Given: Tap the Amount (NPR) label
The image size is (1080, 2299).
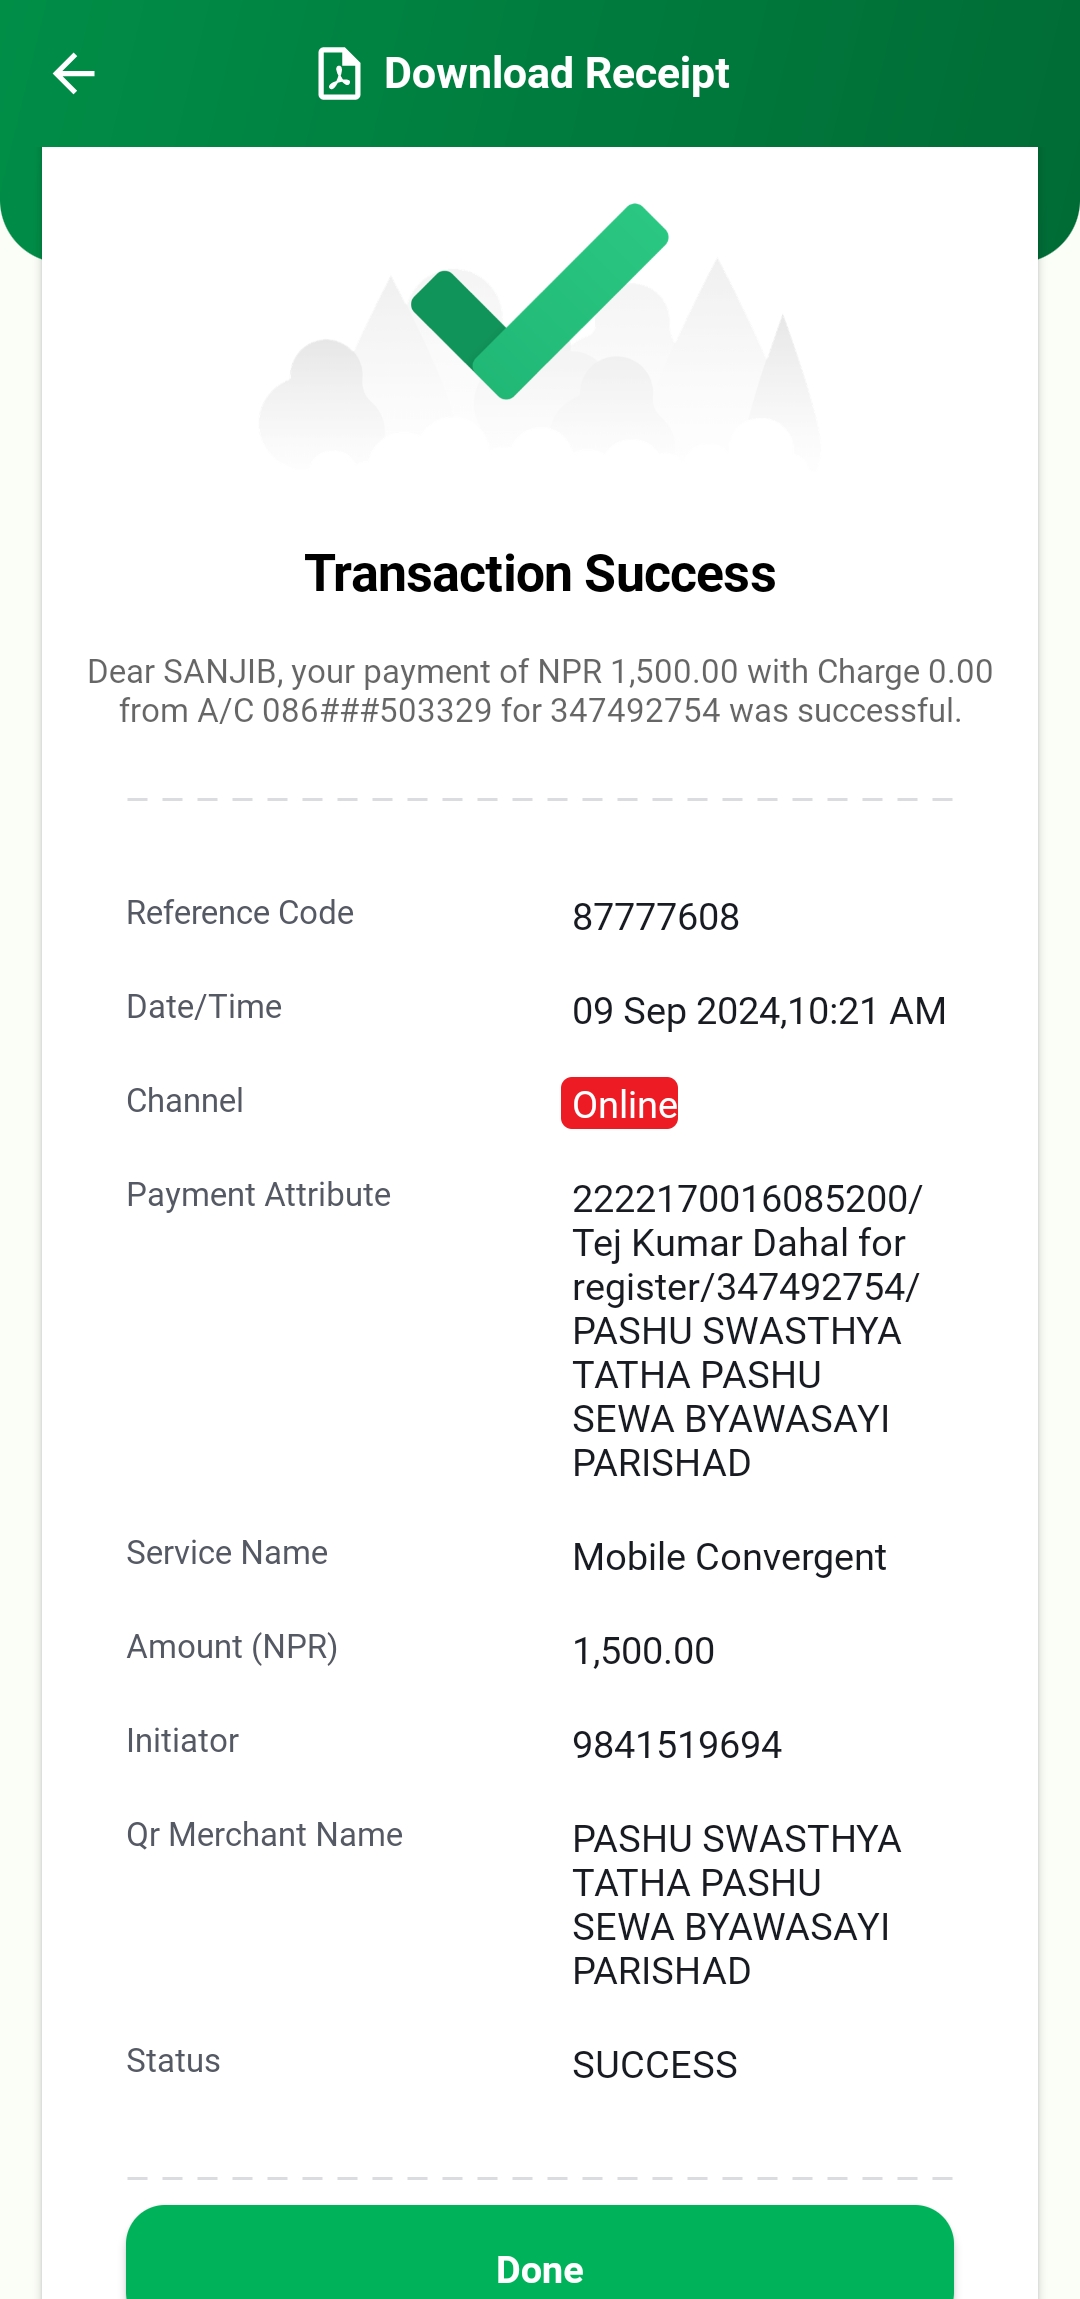Looking at the screenshot, I should [232, 1647].
